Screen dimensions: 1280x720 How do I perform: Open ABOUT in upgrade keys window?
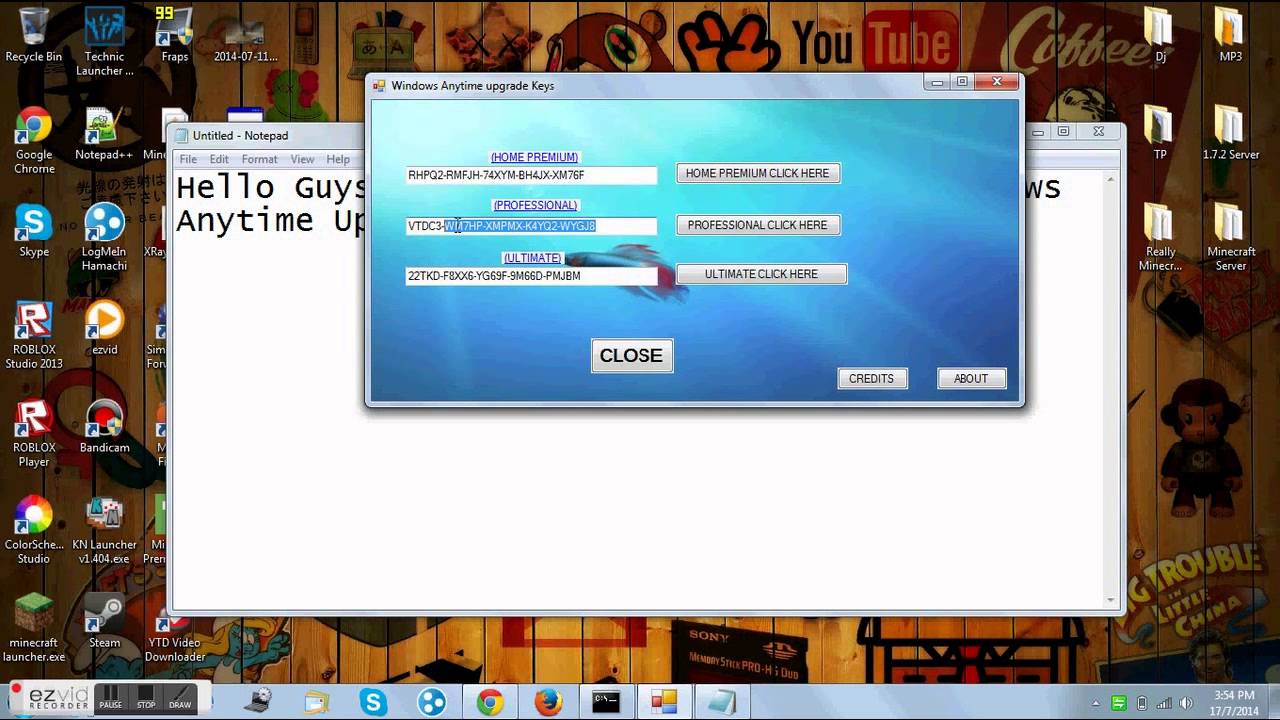tap(971, 378)
